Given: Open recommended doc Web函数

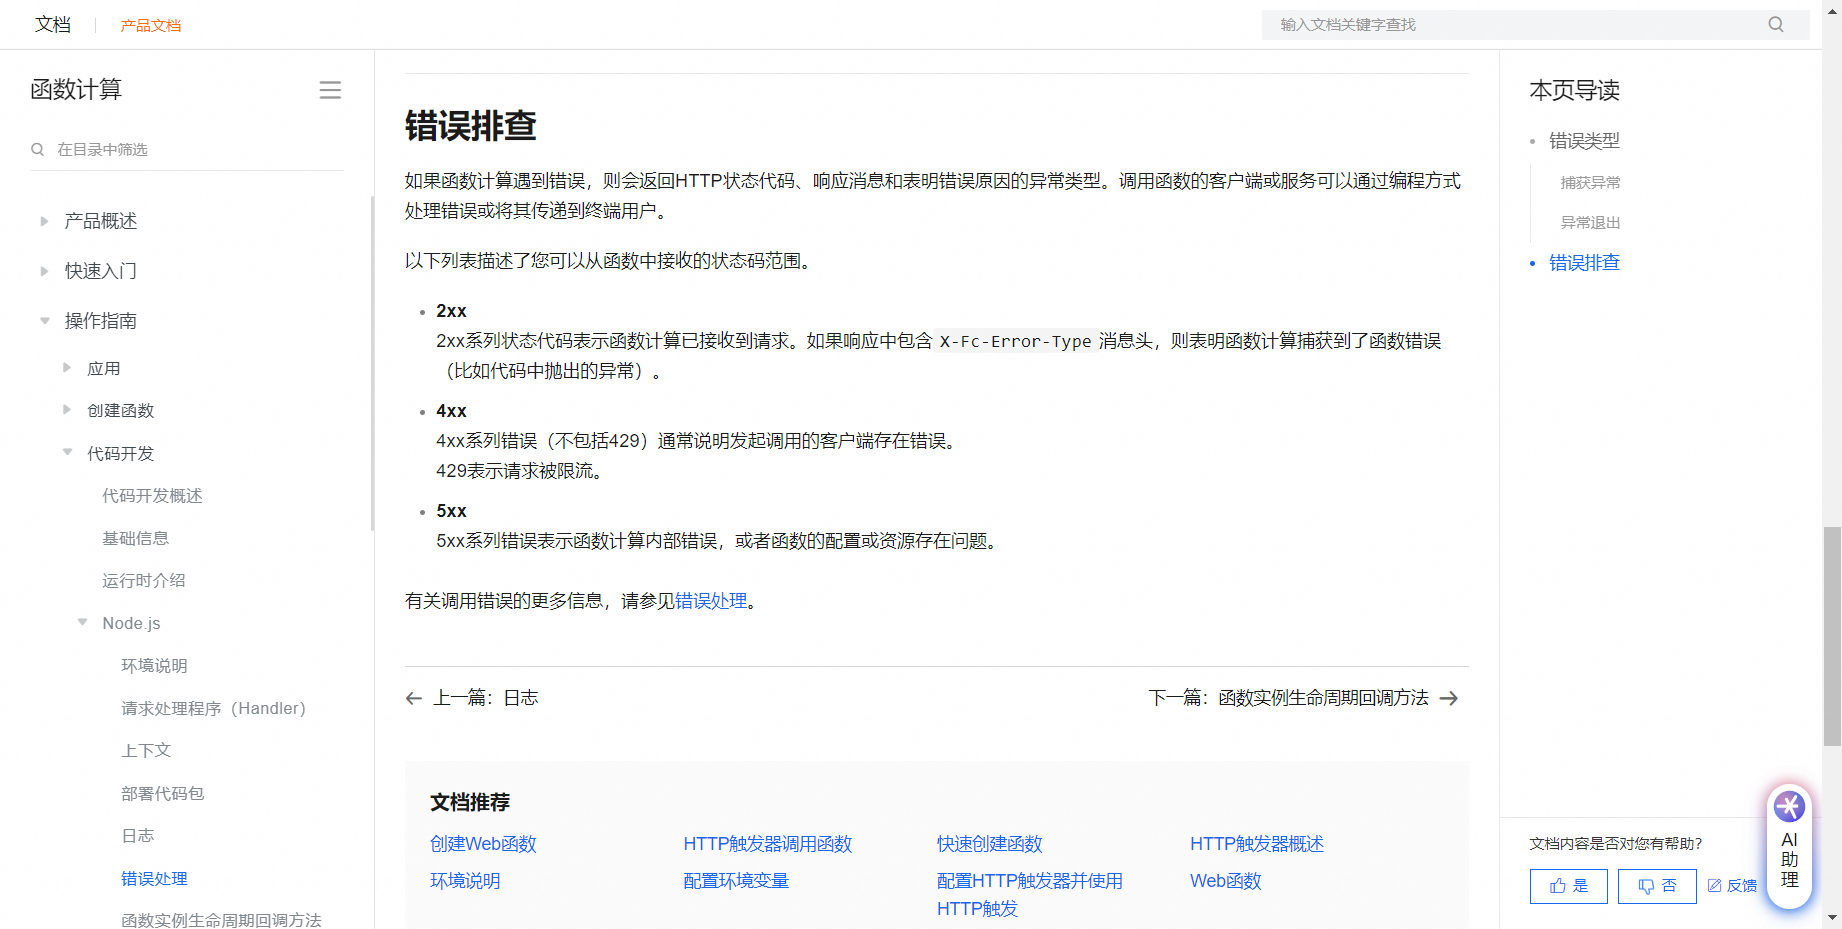Looking at the screenshot, I should point(1225,881).
